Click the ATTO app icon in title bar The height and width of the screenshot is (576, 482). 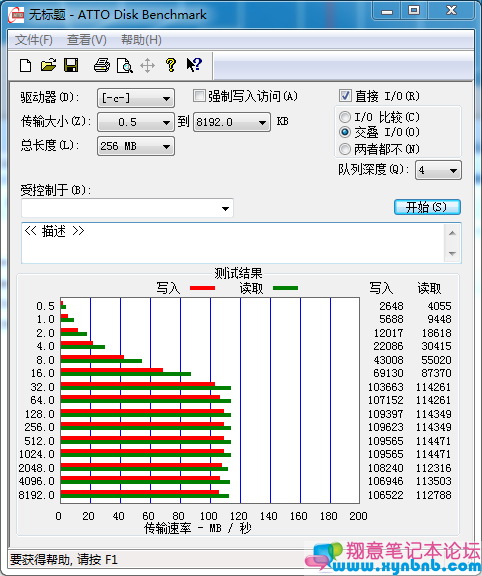click(x=16, y=15)
